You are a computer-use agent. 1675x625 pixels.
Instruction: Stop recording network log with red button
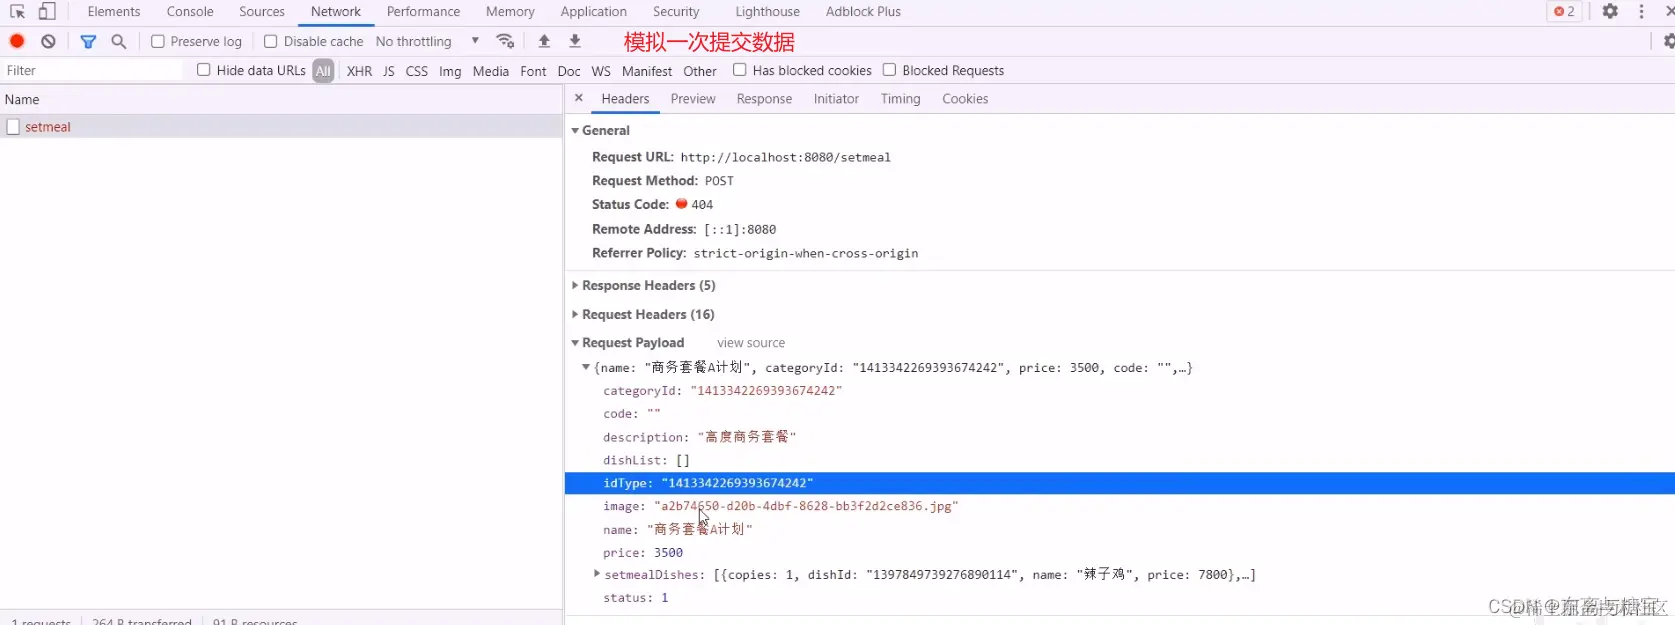[x=17, y=41]
